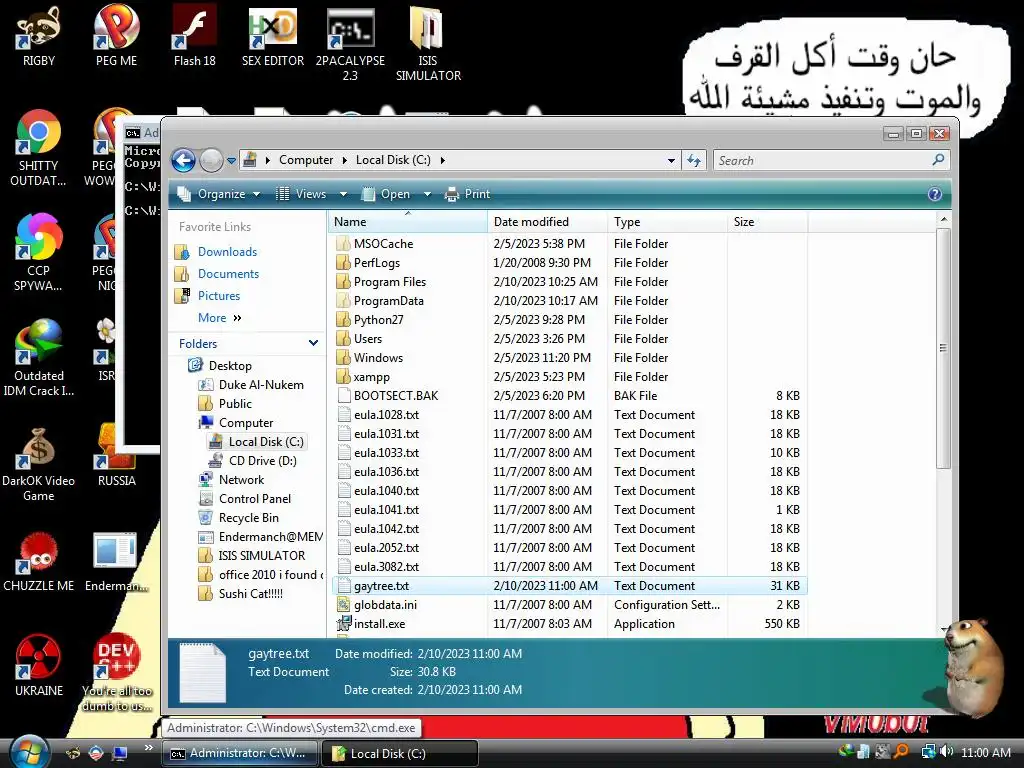Click the Explorer Forward arrow button
Screen dimensions: 1024x768
211,160
